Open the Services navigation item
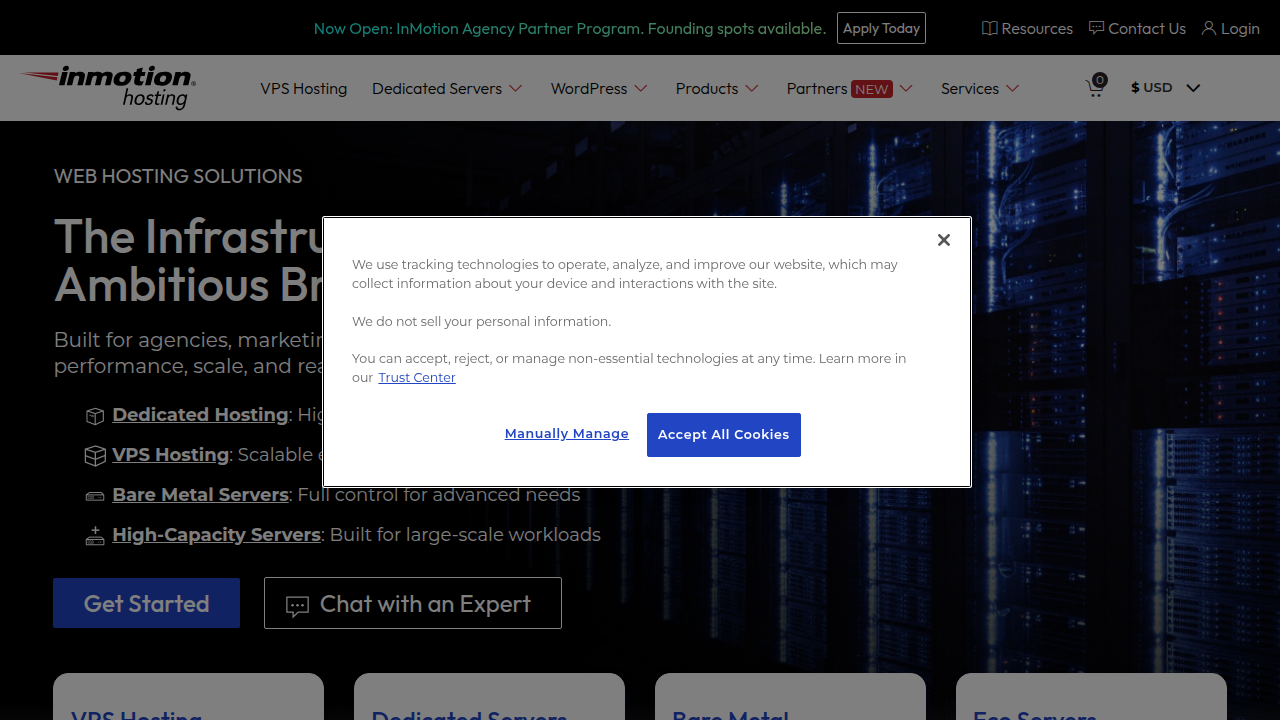 tap(970, 88)
